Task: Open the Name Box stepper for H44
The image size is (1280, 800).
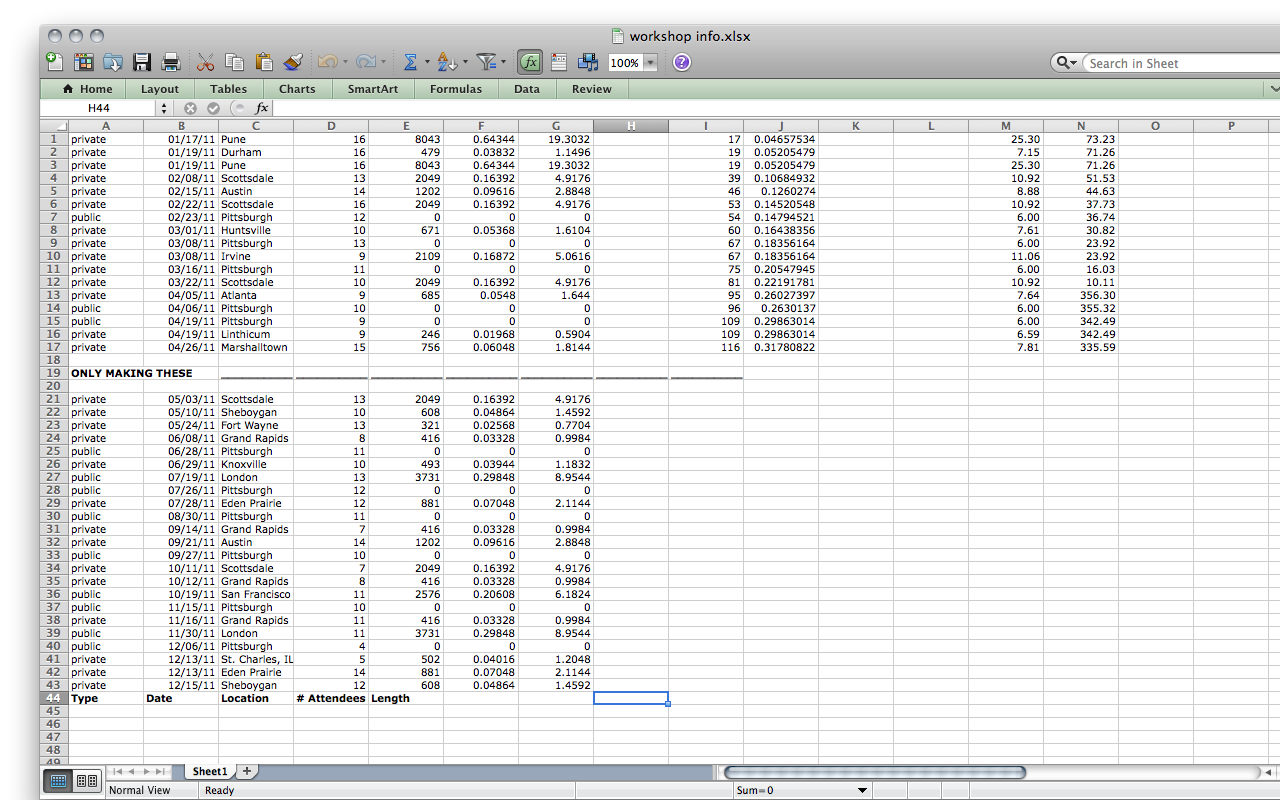Action: pos(164,108)
